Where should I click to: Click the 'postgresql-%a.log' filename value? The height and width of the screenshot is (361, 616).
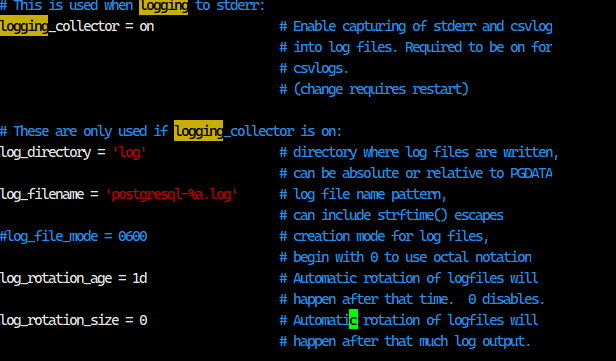(172, 194)
